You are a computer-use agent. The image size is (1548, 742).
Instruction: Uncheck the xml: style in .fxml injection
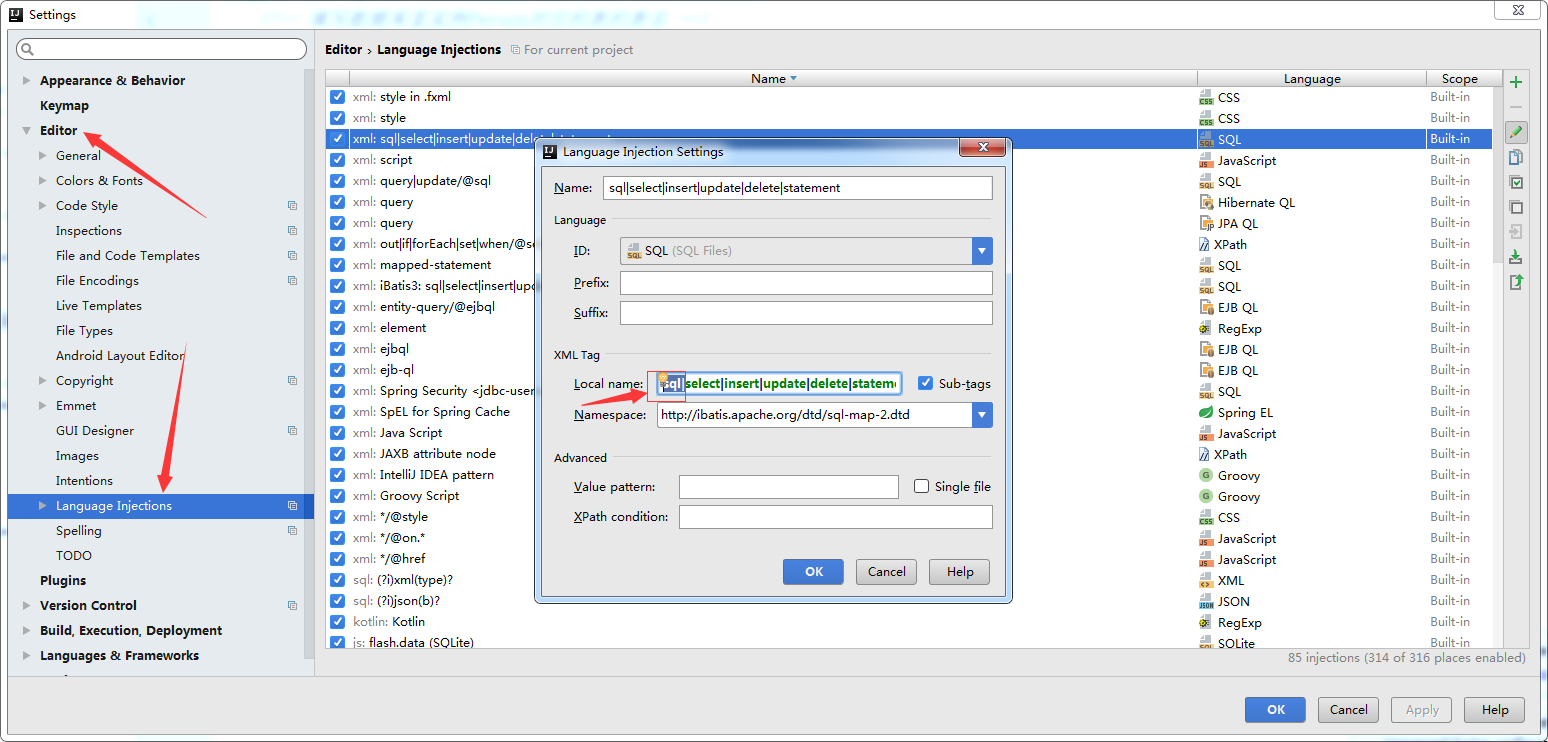337,97
